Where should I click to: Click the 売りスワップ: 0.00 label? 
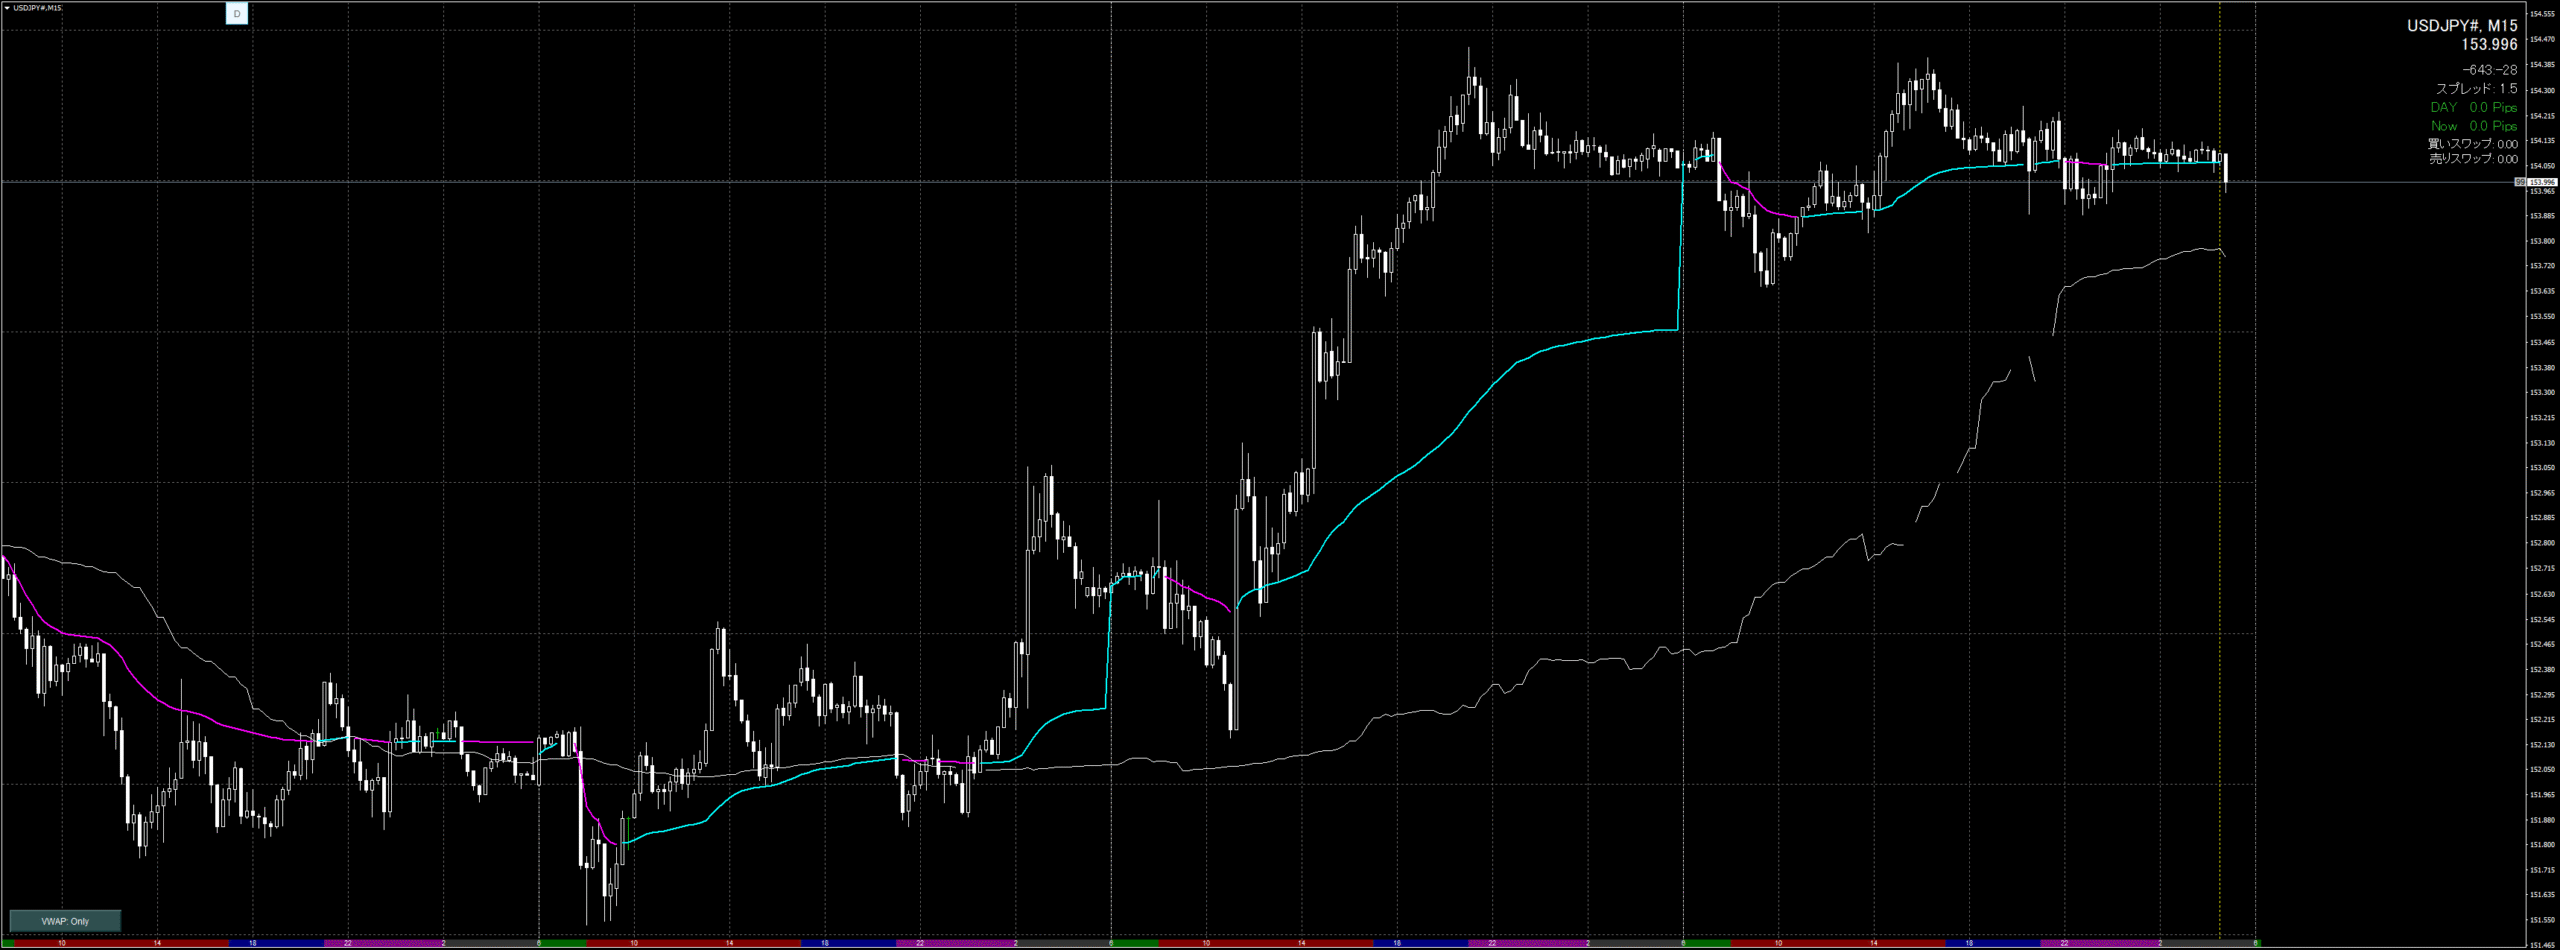point(2473,159)
